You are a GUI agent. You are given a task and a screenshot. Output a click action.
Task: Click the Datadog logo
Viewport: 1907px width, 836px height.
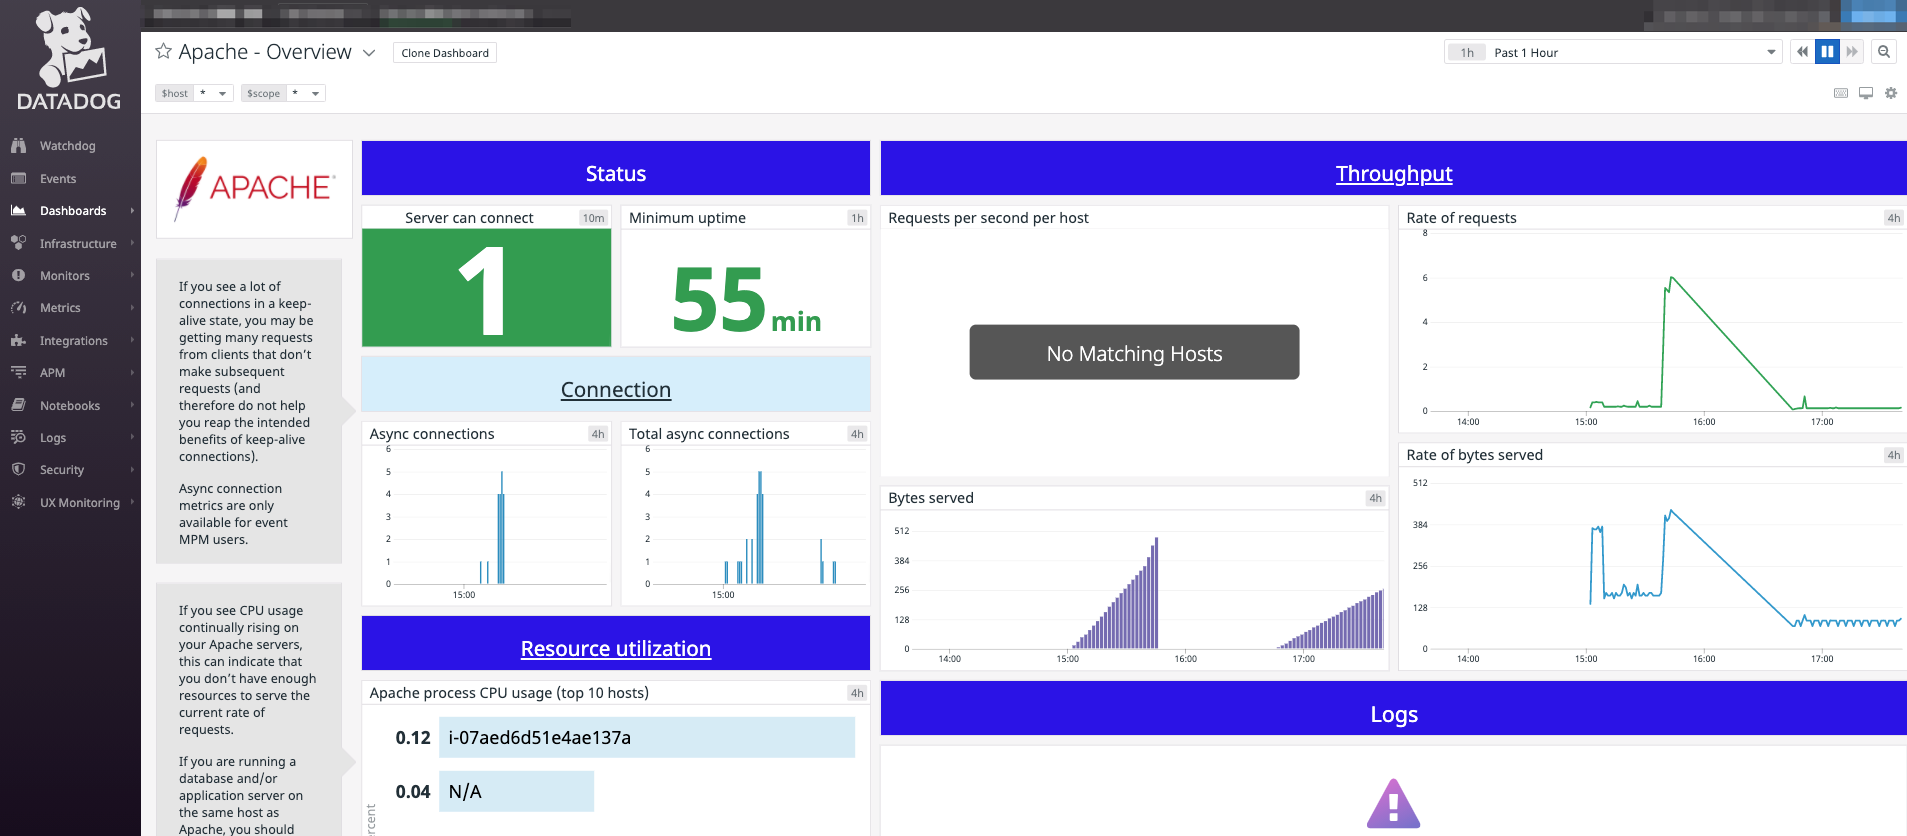(69, 60)
